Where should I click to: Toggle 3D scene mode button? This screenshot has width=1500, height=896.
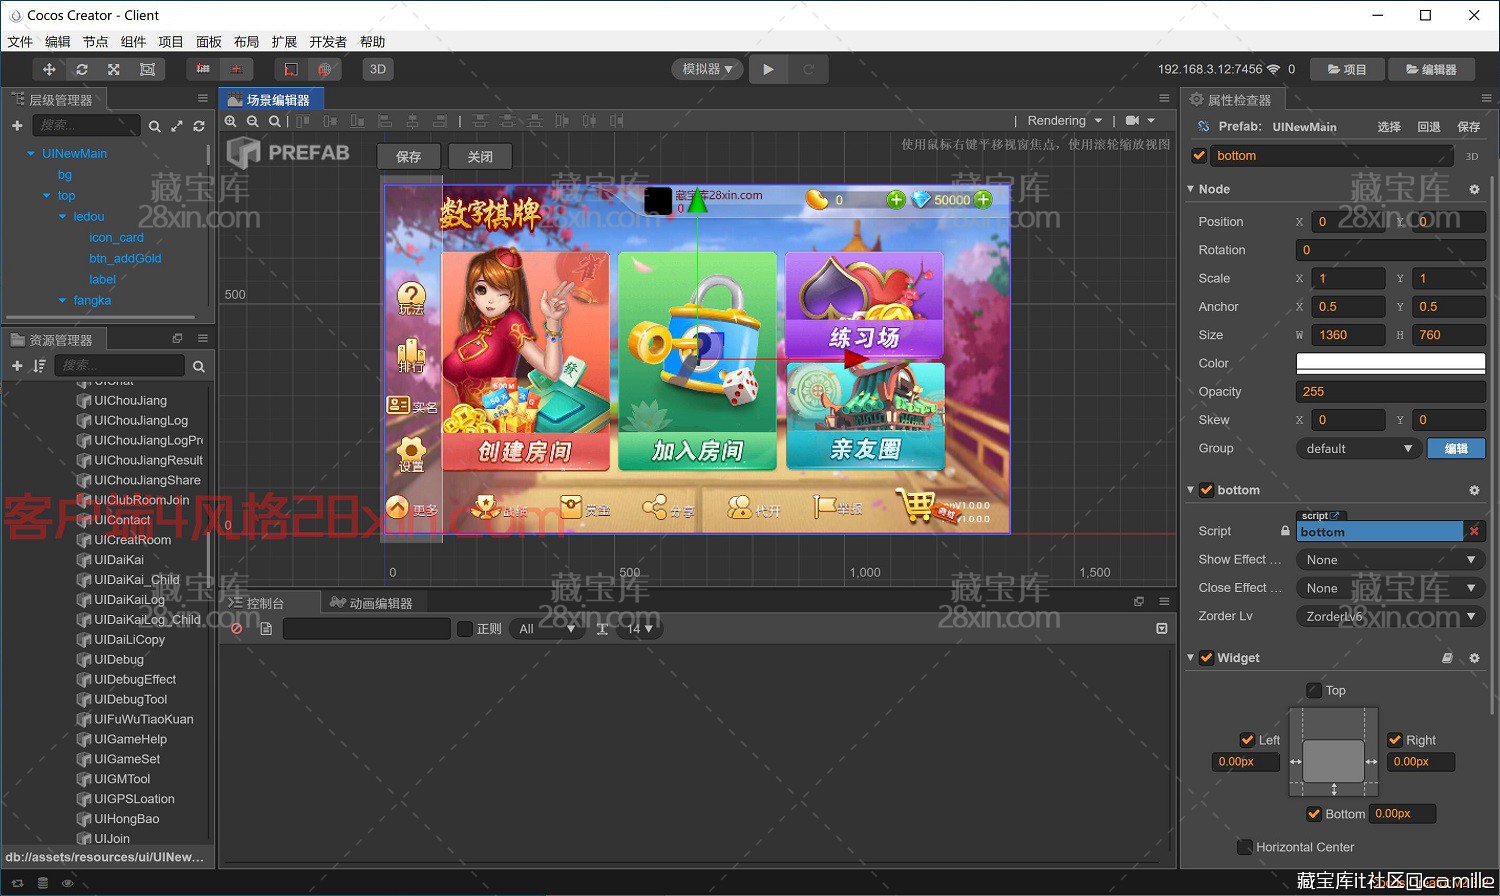click(x=377, y=69)
